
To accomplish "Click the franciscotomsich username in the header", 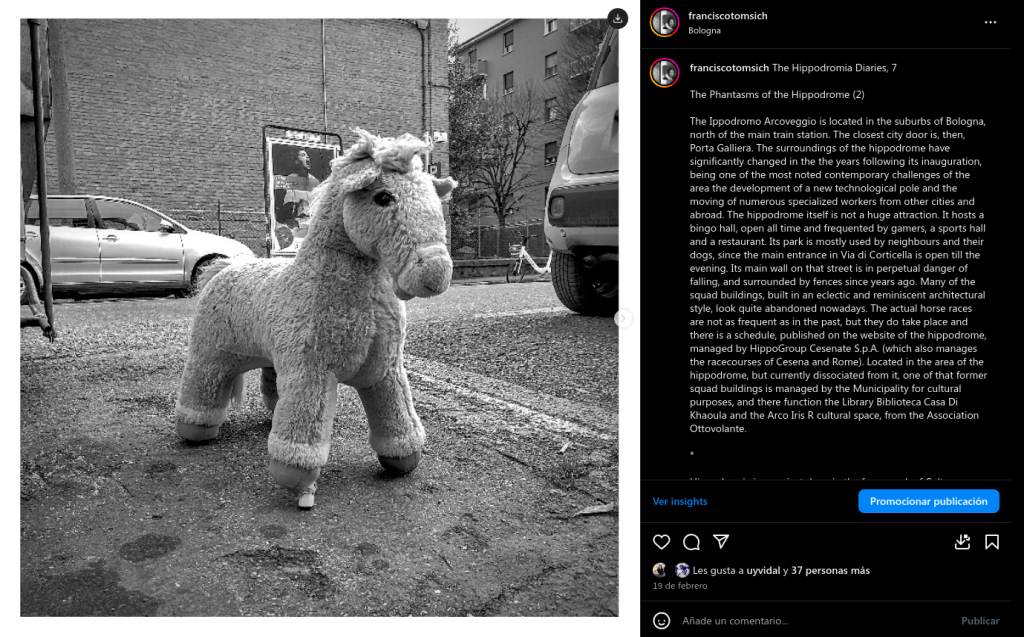I will [728, 16].
